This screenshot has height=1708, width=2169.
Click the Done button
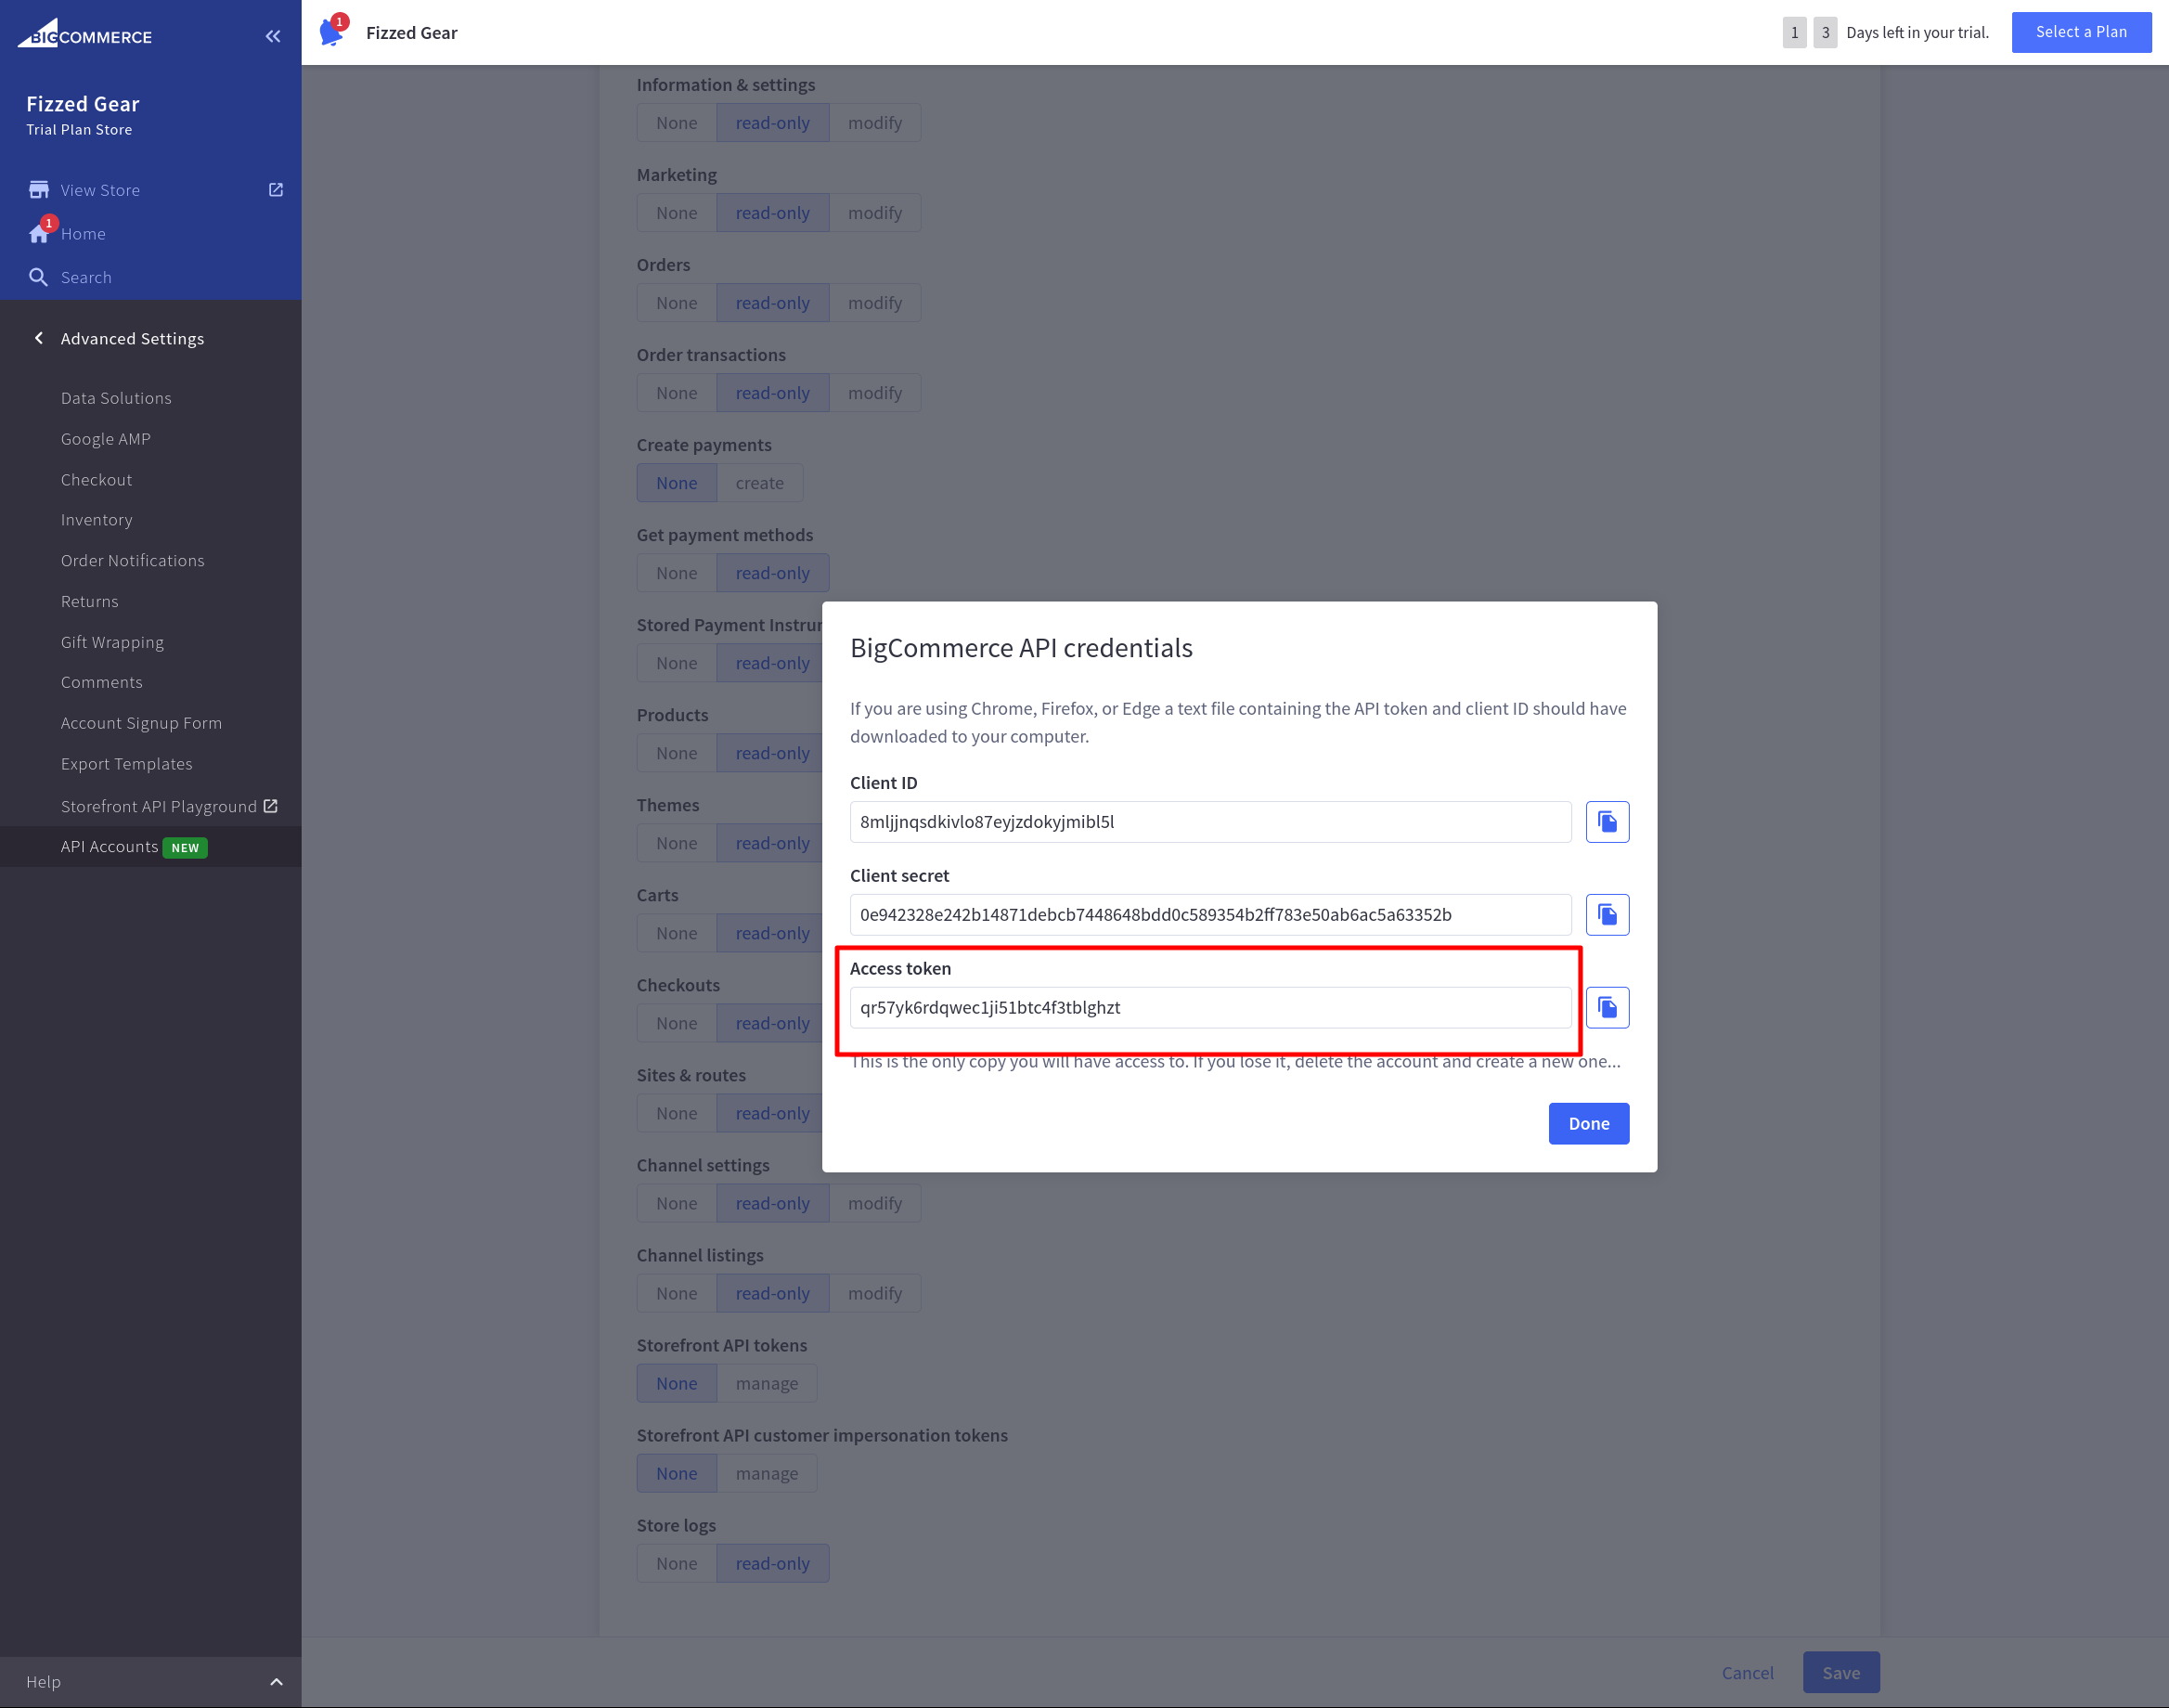(1587, 1123)
